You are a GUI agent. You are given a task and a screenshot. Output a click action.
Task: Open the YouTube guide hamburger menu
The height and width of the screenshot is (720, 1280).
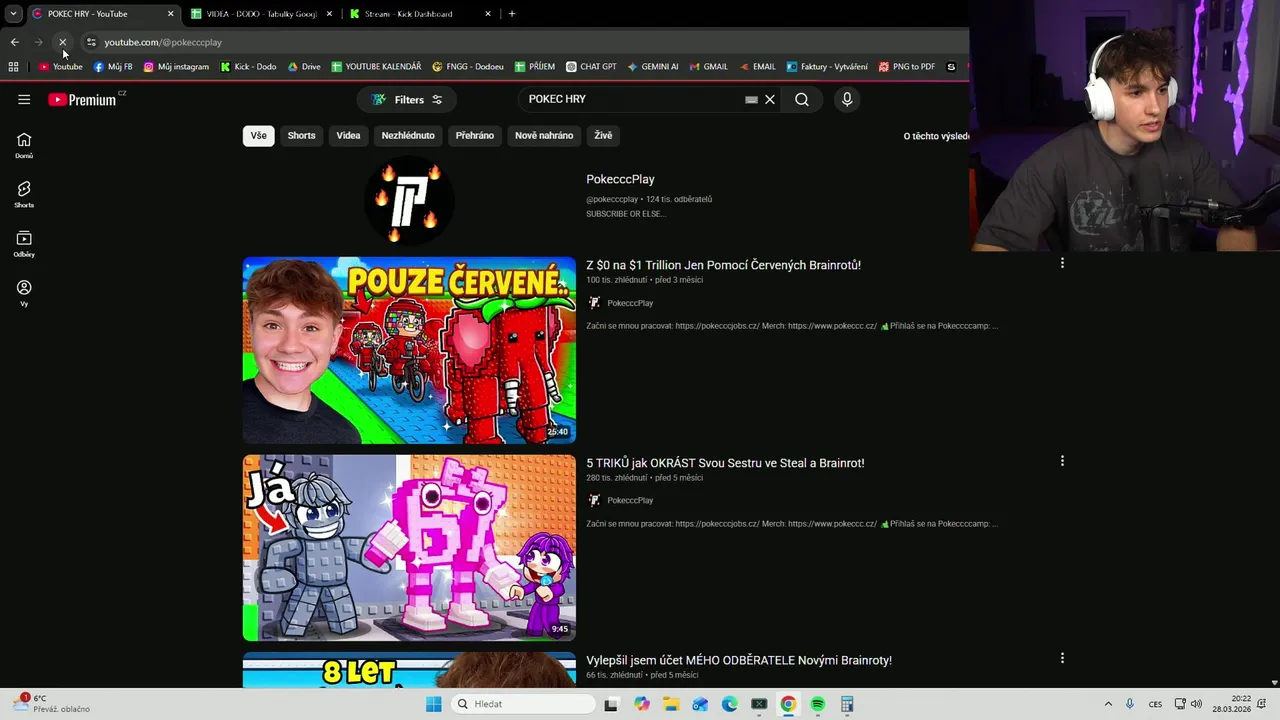(24, 99)
